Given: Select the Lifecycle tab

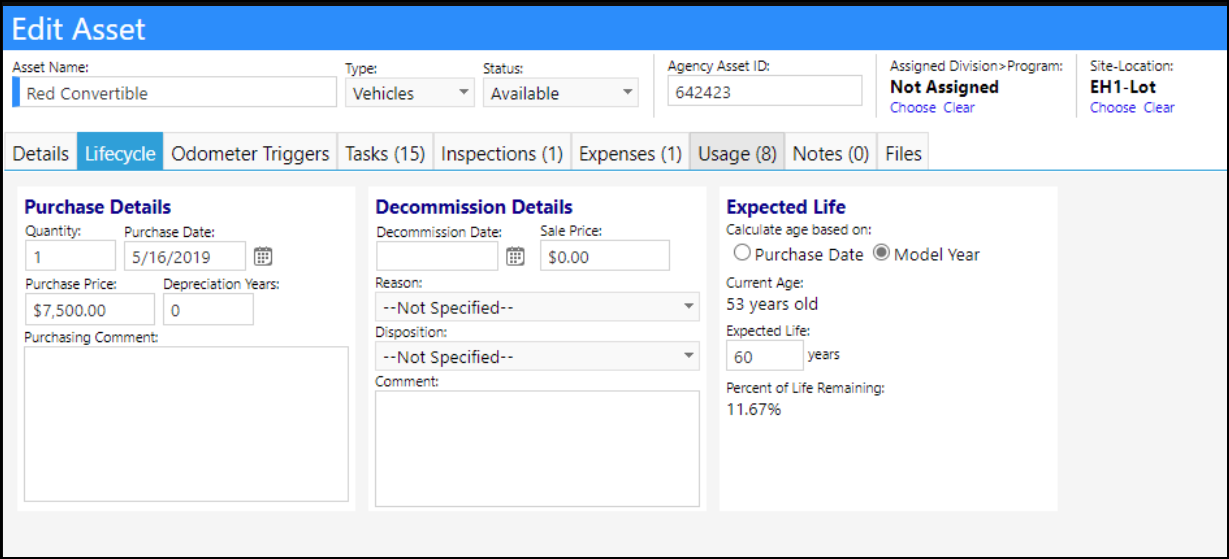Looking at the screenshot, I should point(120,154).
